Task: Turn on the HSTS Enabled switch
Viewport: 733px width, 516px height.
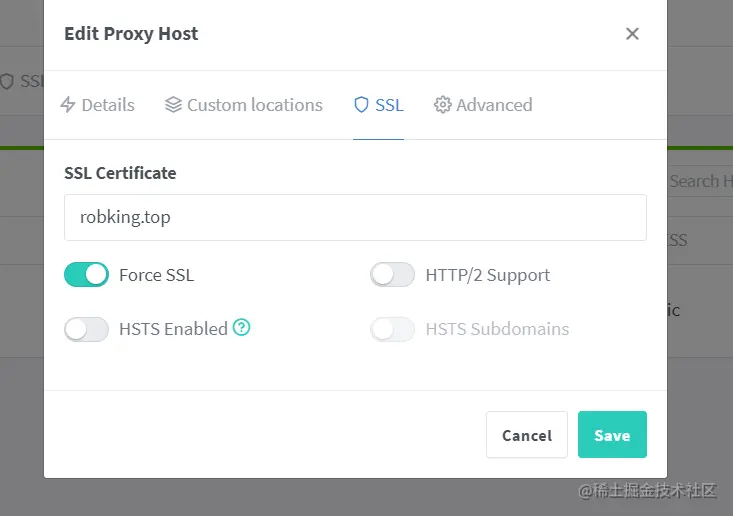Action: pos(86,329)
